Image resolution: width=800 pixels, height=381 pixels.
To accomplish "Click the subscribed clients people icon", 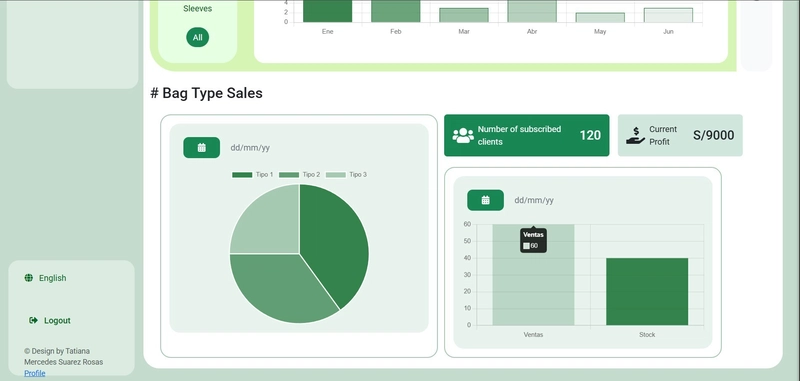I will coord(463,135).
